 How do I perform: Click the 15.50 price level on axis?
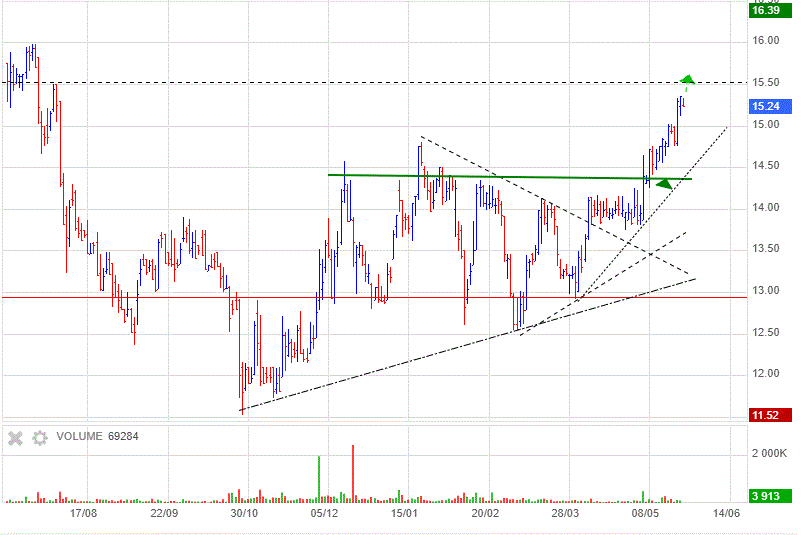(x=767, y=82)
